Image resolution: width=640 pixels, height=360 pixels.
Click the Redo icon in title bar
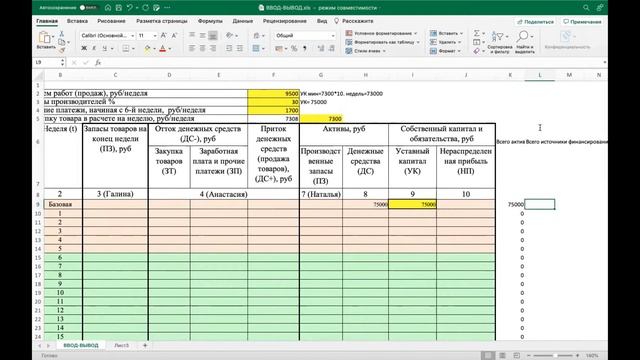(146, 7)
